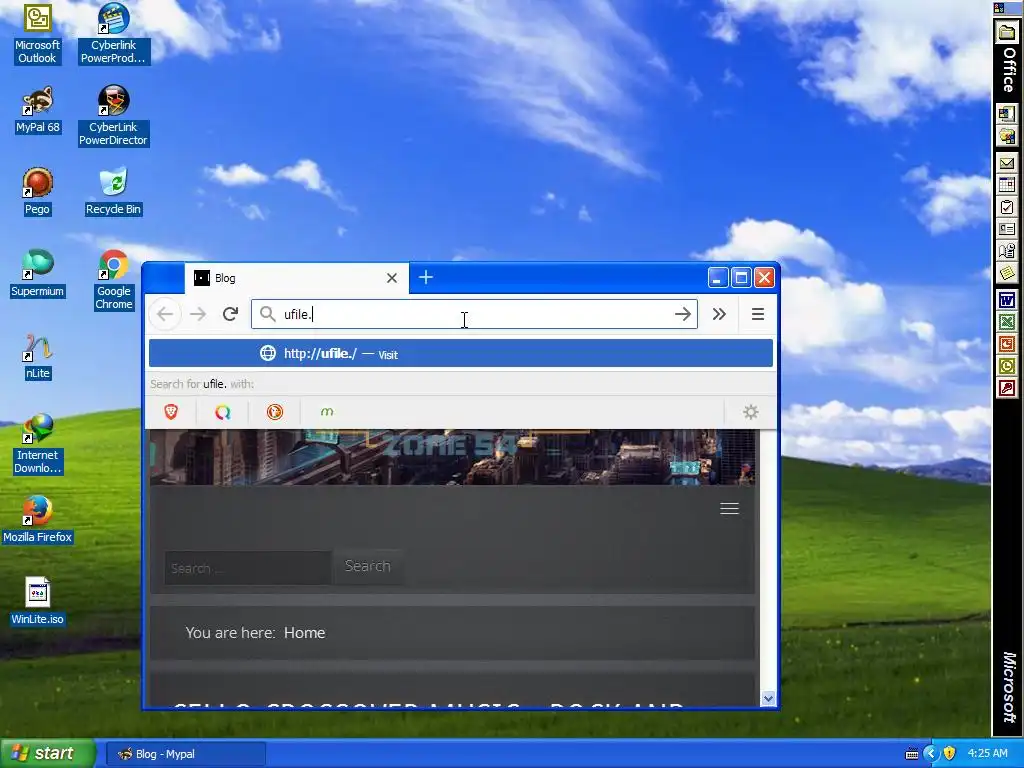Create New Note yellow sticky icon in Office bar
The image size is (1024, 768).
click(1007, 273)
